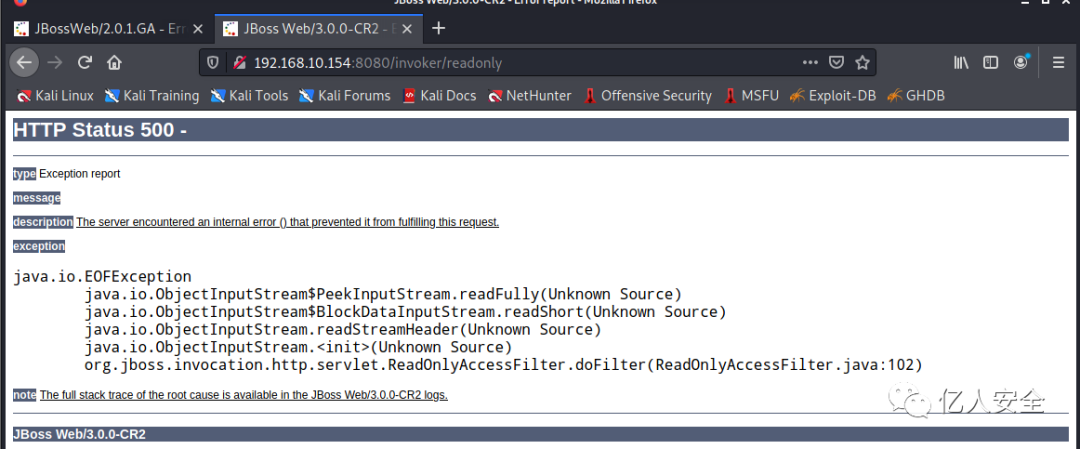Viewport: 1080px width, 449px height.
Task: Open the hamburger application menu
Action: [x=1059, y=63]
